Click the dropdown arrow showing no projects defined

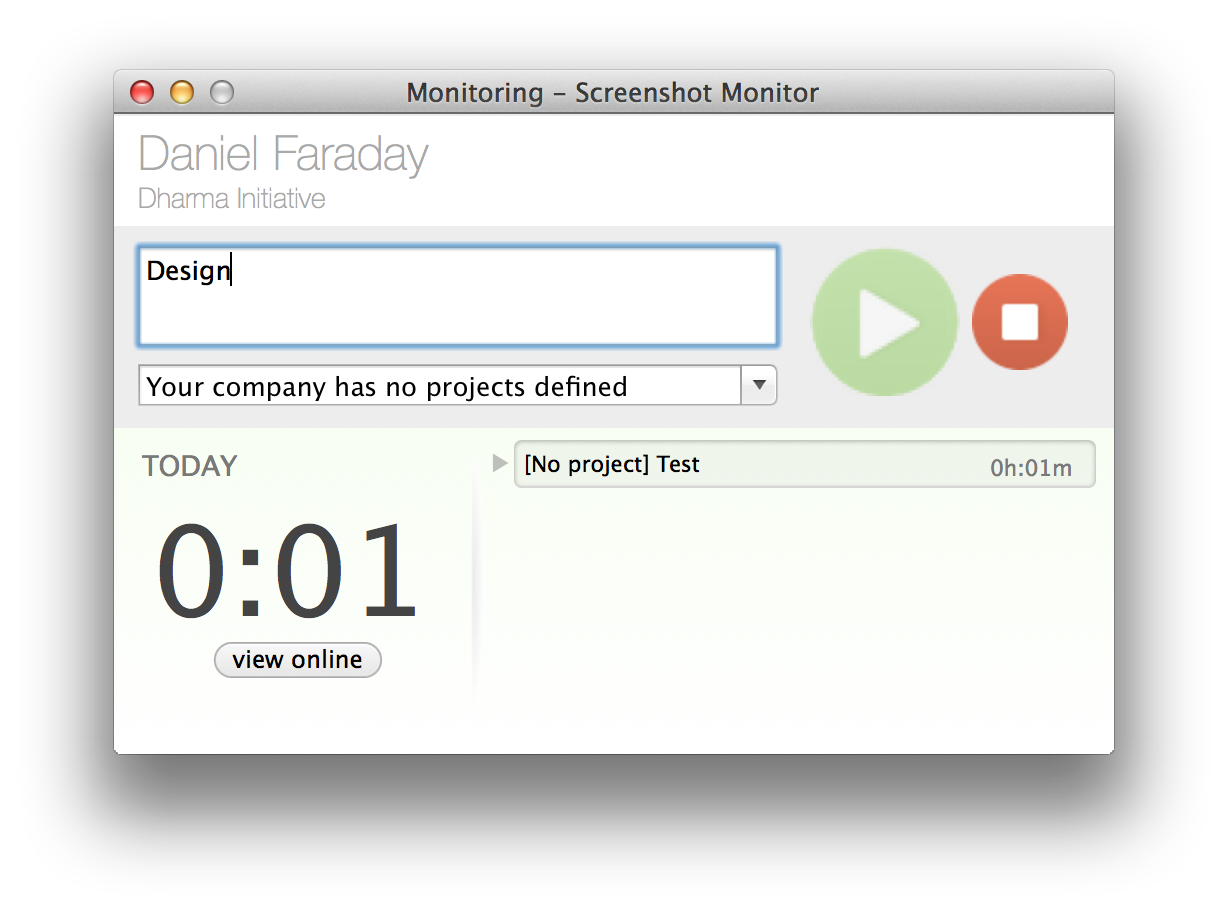(x=760, y=385)
